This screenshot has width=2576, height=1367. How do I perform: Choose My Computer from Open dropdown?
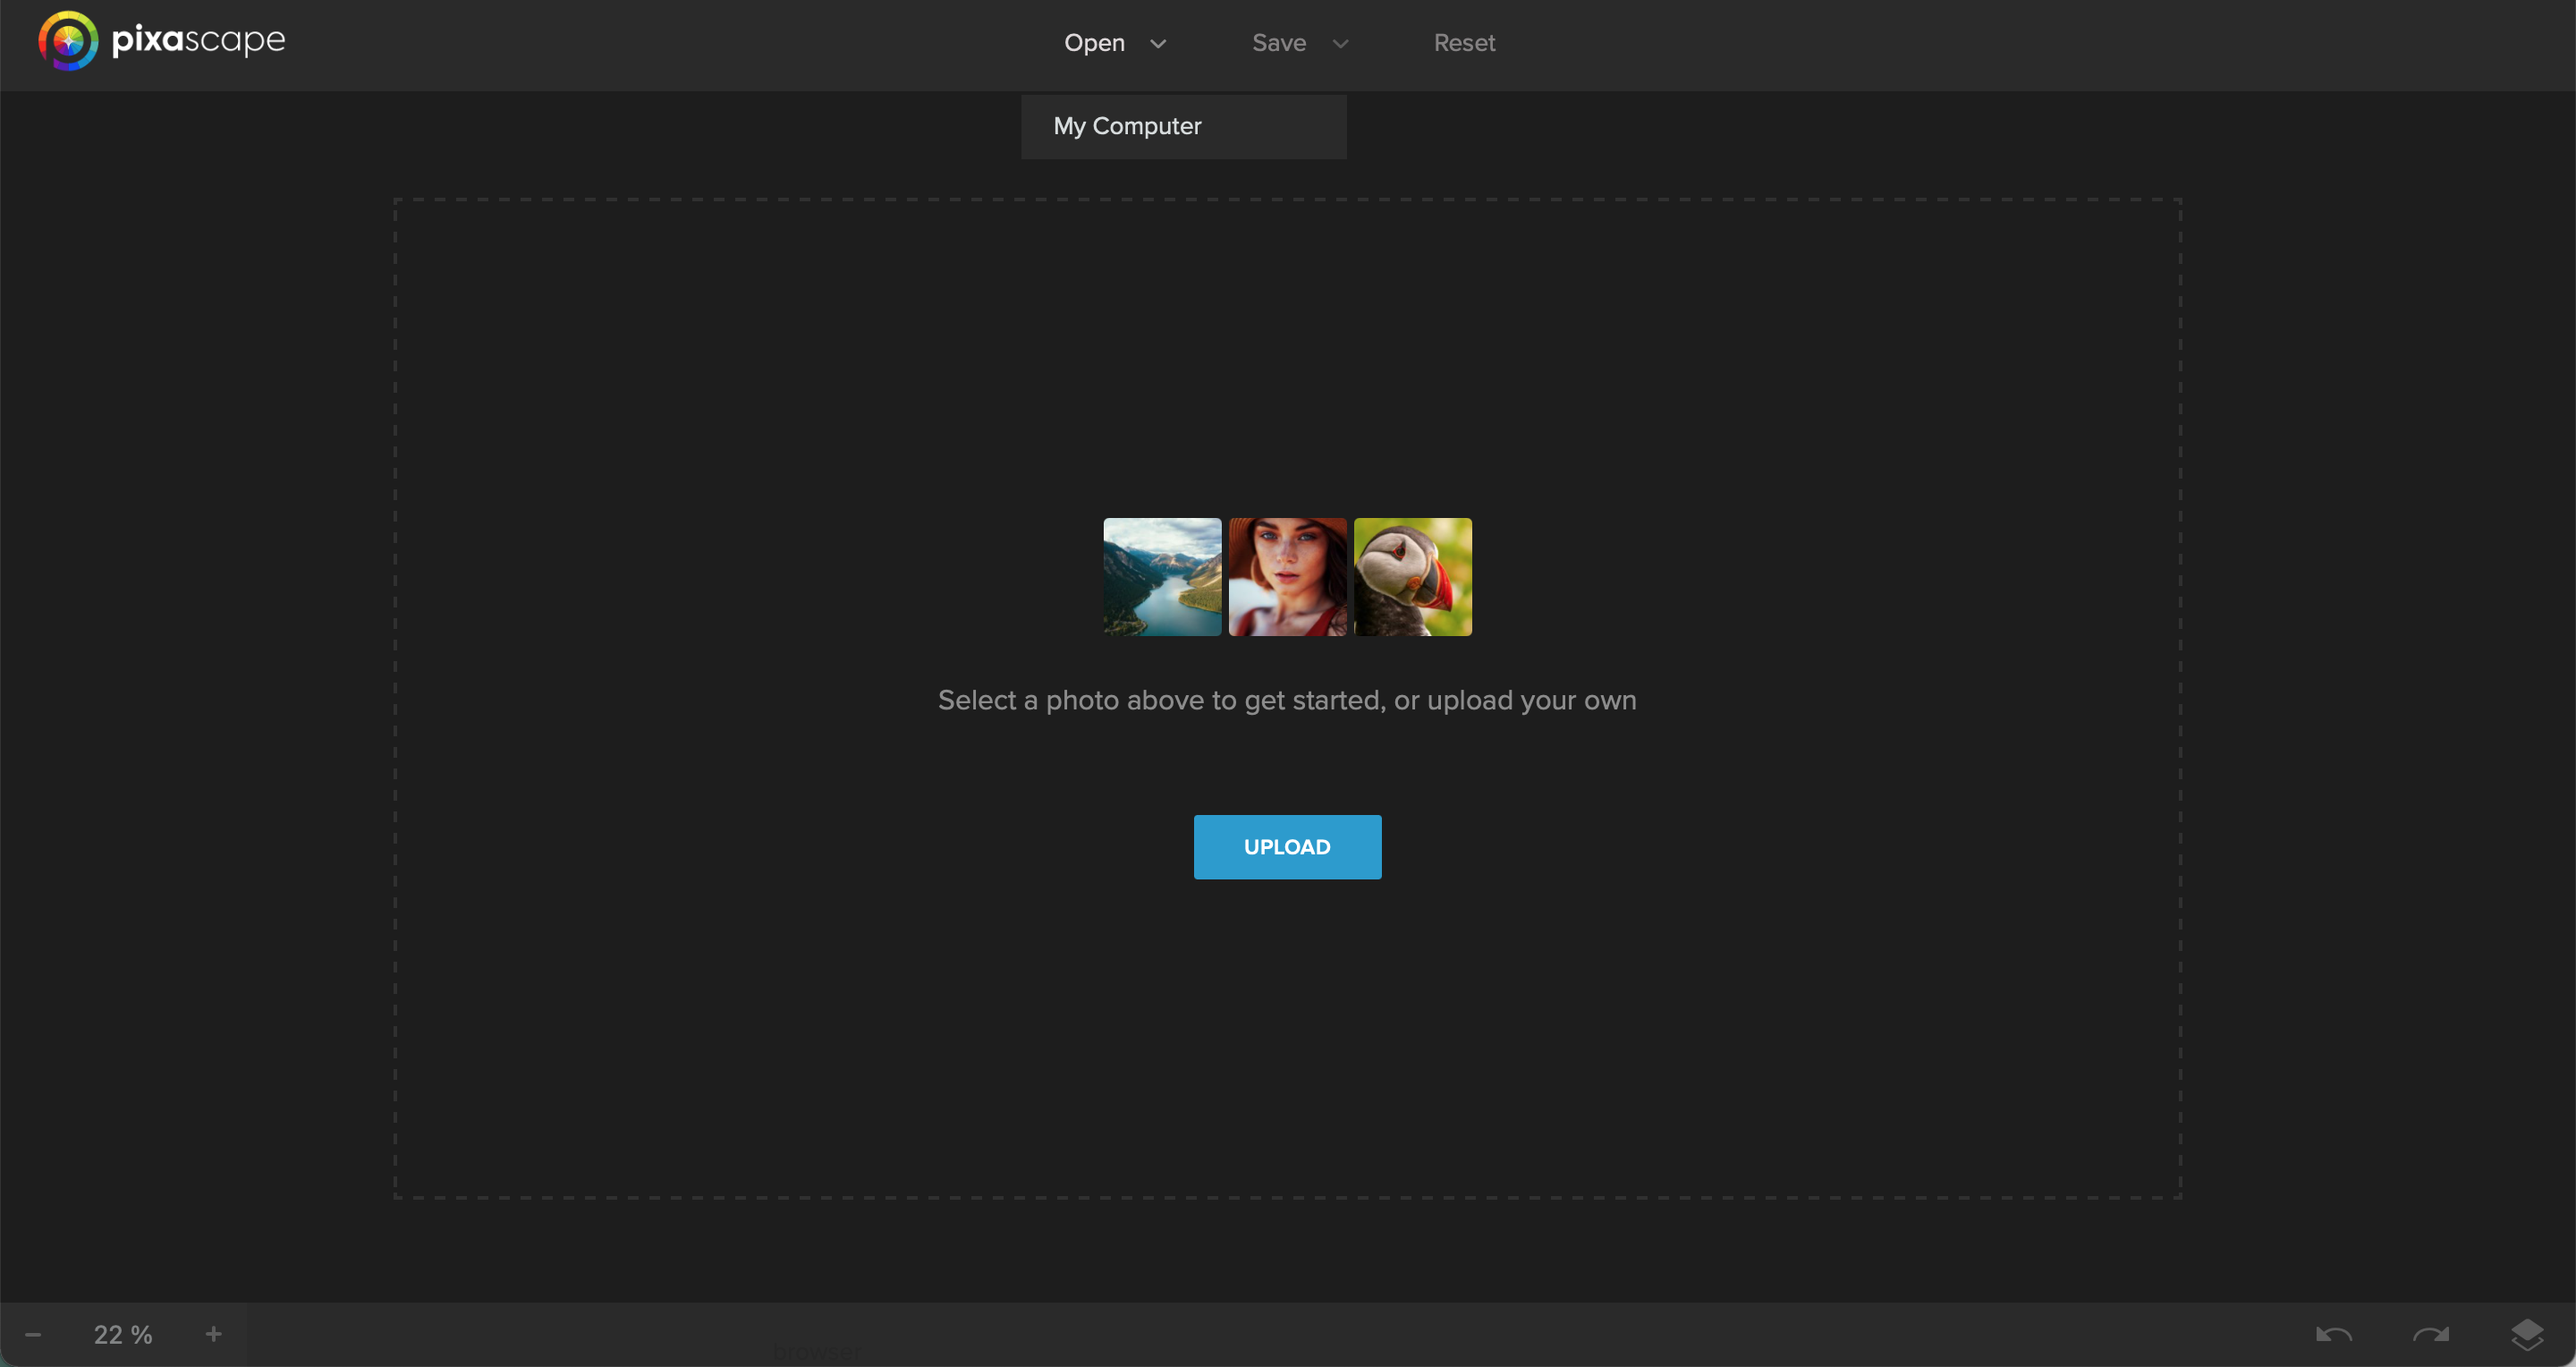pos(1127,126)
